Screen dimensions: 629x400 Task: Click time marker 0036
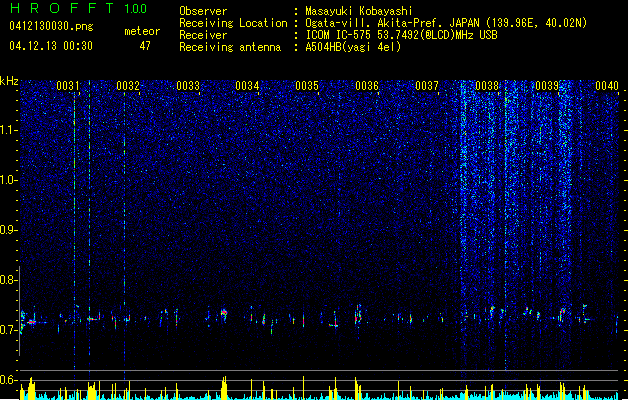367,86
